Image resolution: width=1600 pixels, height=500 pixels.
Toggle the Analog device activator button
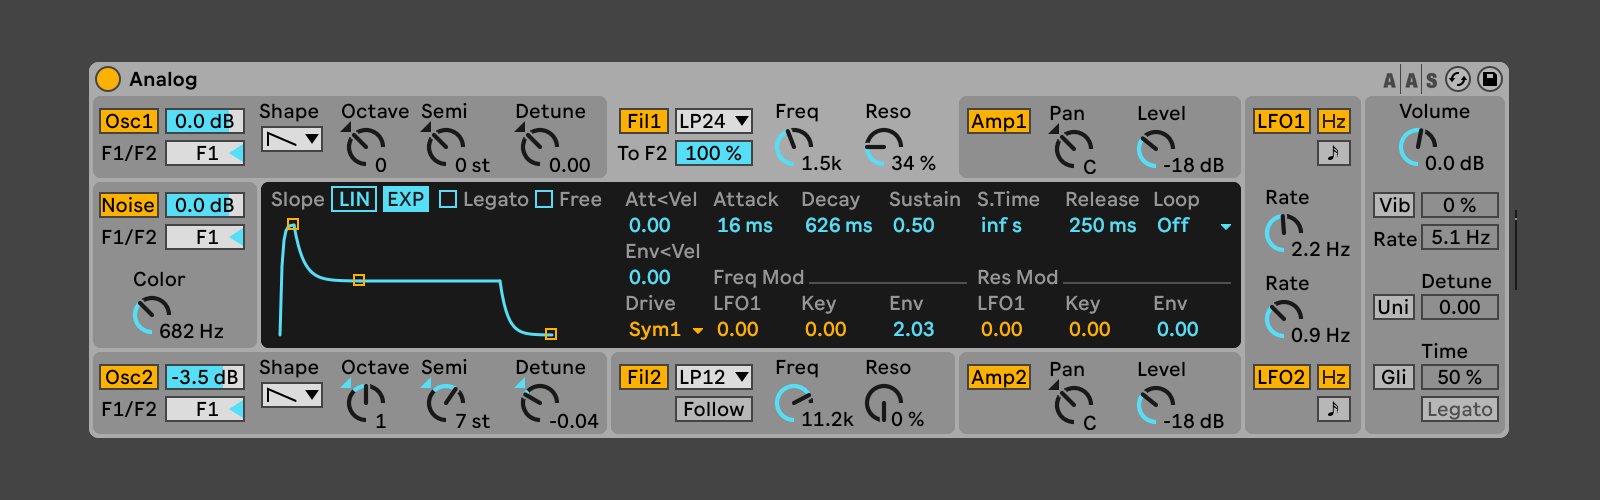pyautogui.click(x=107, y=79)
